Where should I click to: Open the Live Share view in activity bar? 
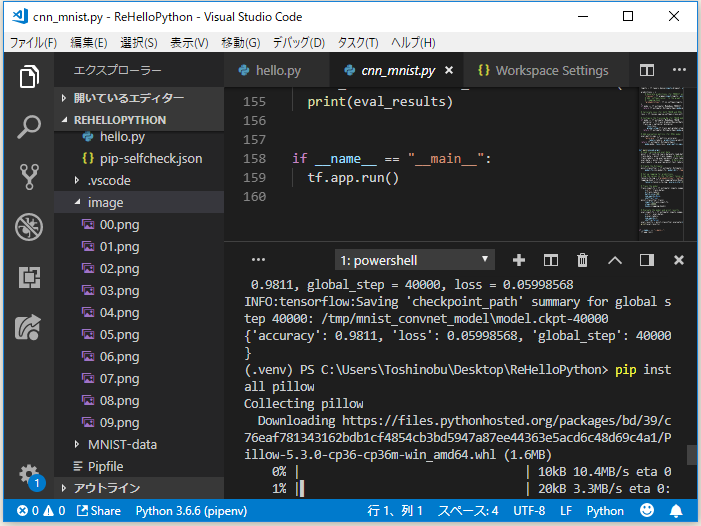(x=28, y=327)
